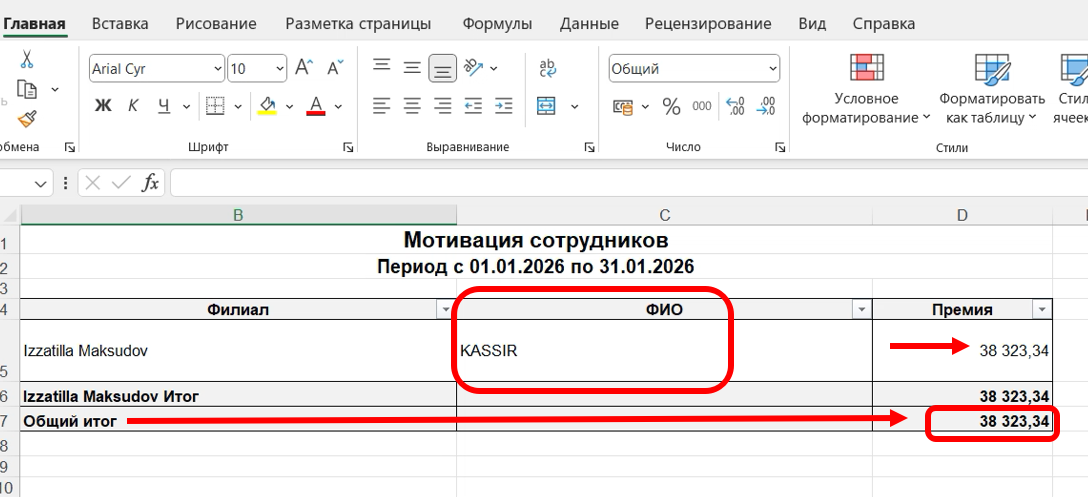Click the merge and center icon
1088x497 pixels.
(547, 106)
